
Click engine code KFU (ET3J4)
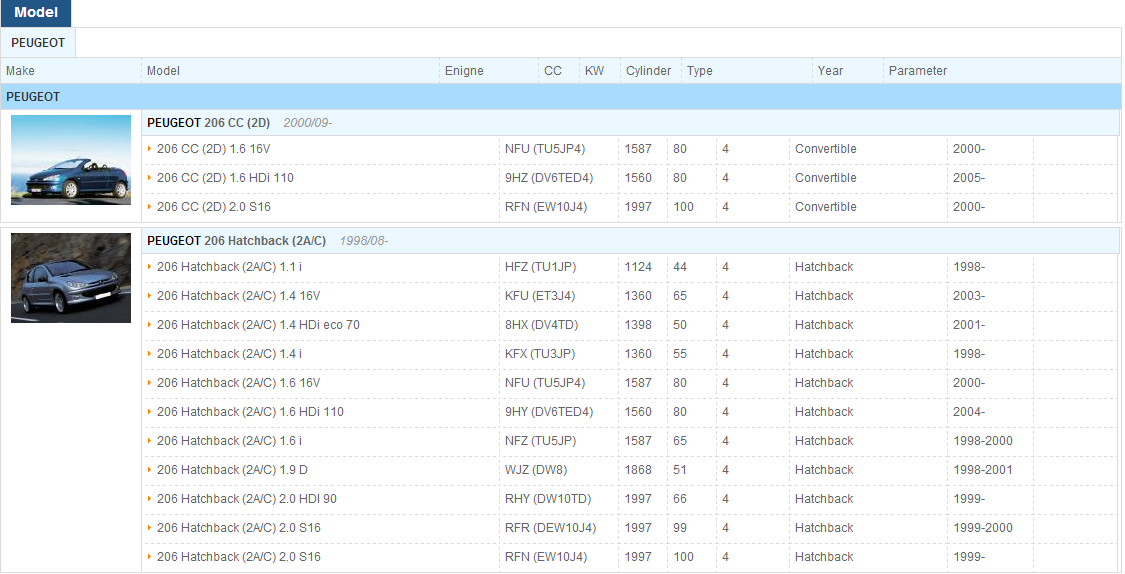540,296
